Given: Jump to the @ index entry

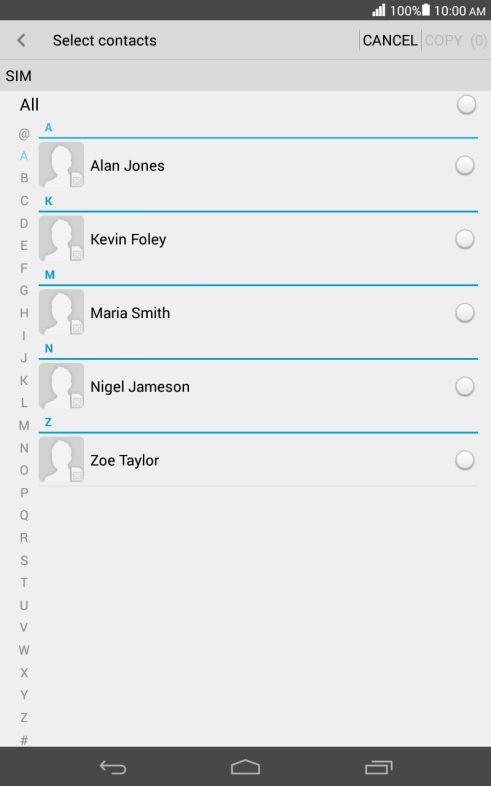Looking at the screenshot, I should tap(24, 134).
